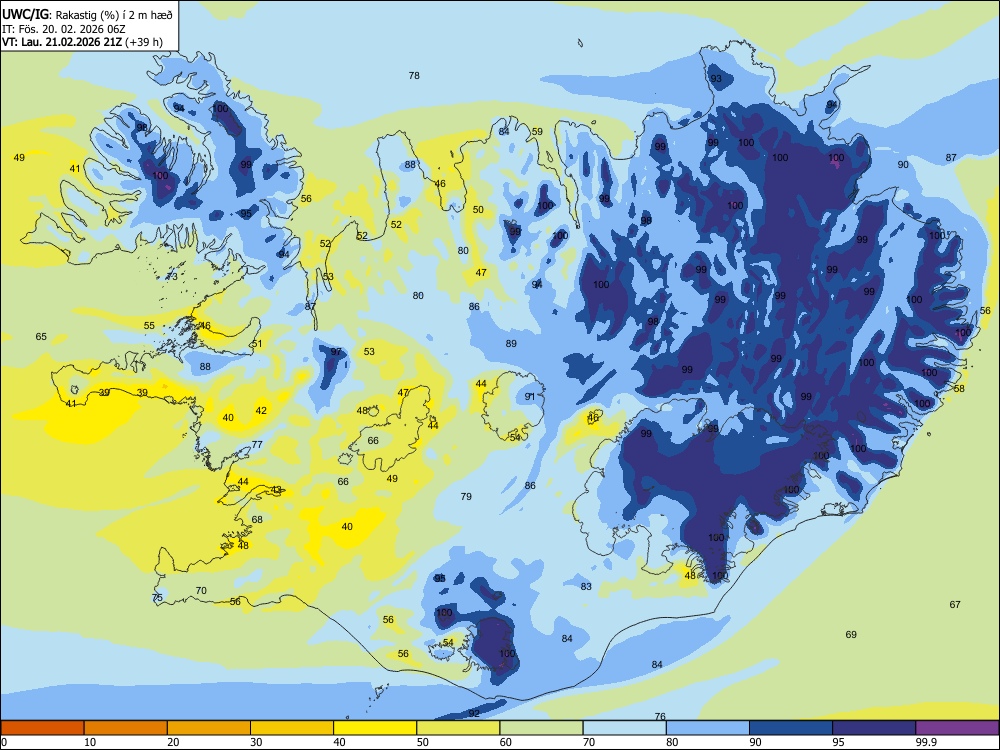Click the humidity value '91' on Hofsjökull glacier
Screen dimensions: 1000x750
[x=530, y=396]
